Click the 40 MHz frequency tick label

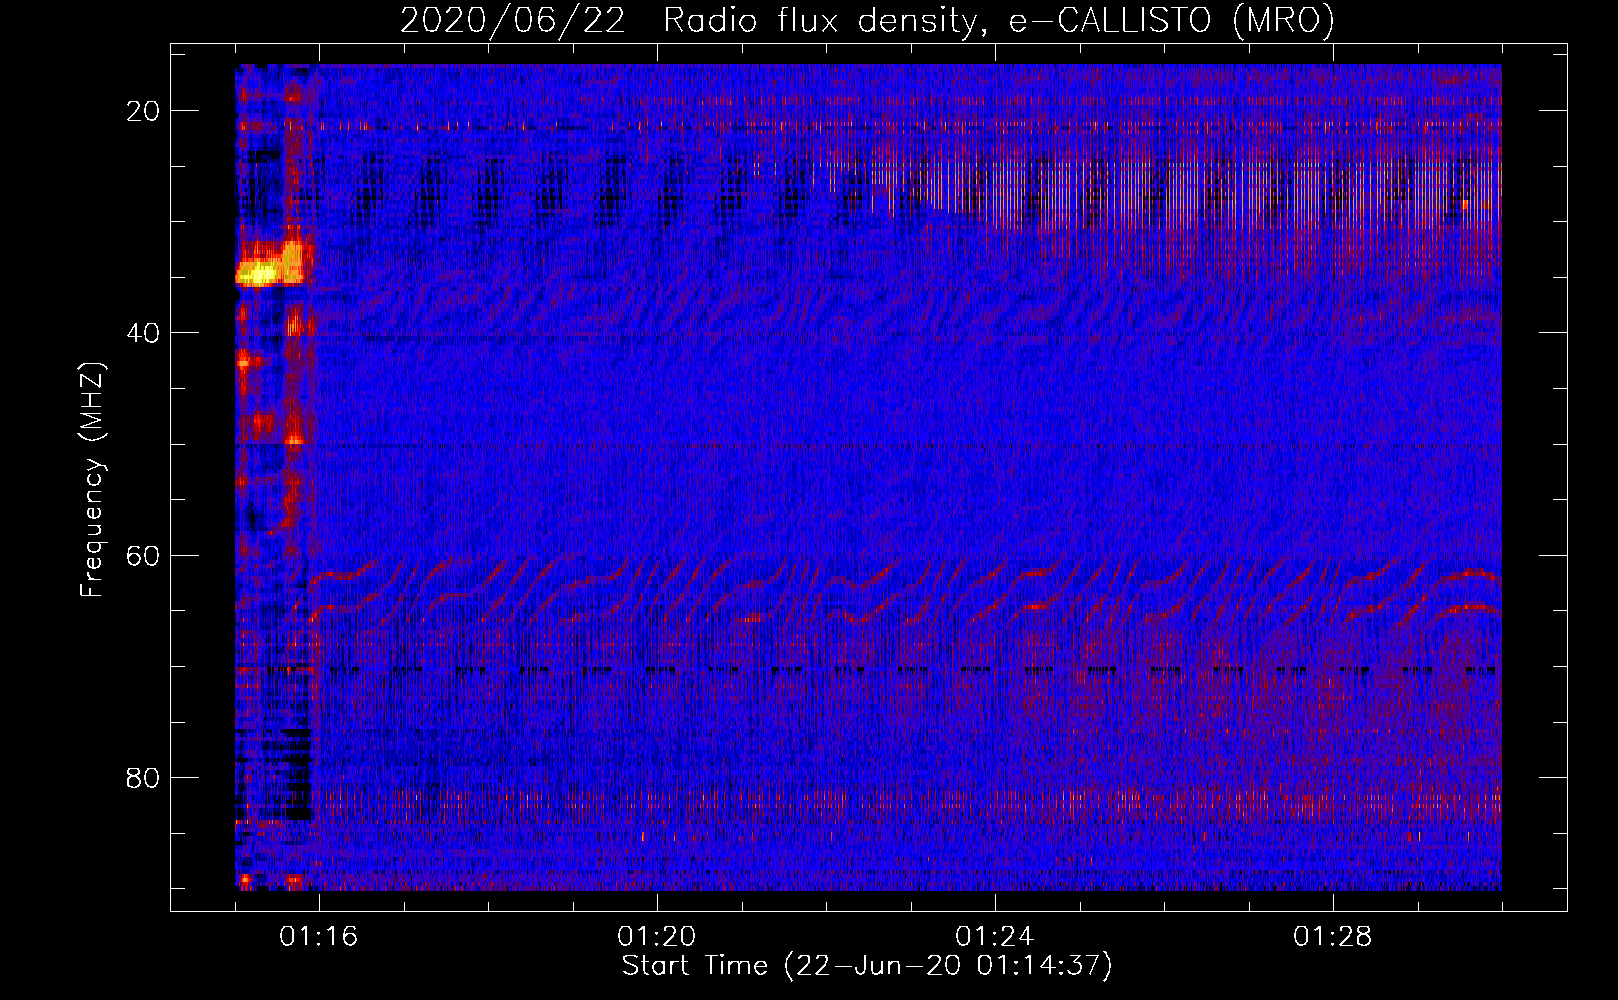point(143,333)
